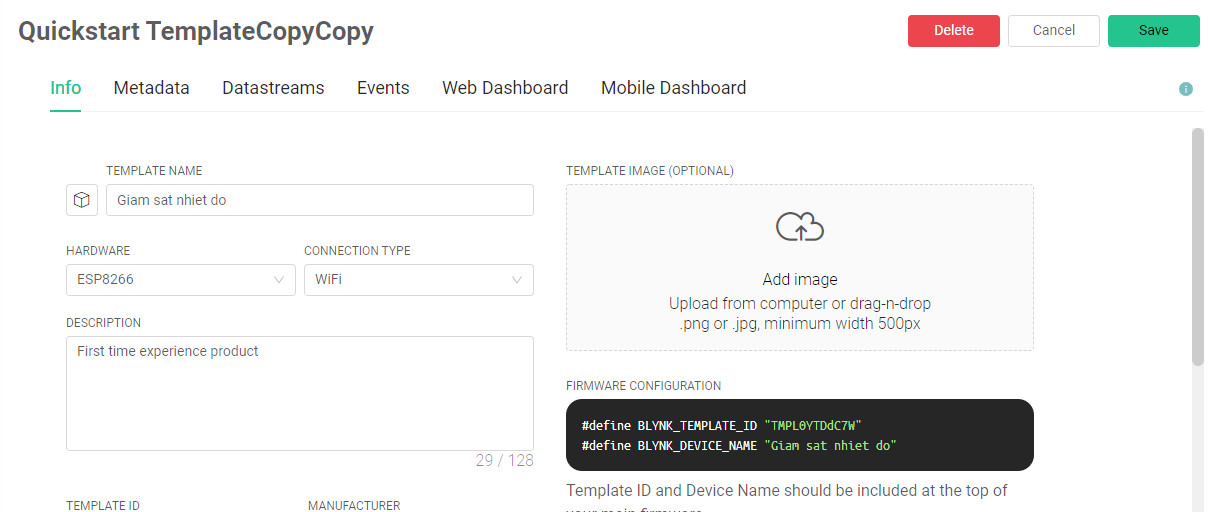
Task: Click the Add image upload area
Action: (x=800, y=267)
